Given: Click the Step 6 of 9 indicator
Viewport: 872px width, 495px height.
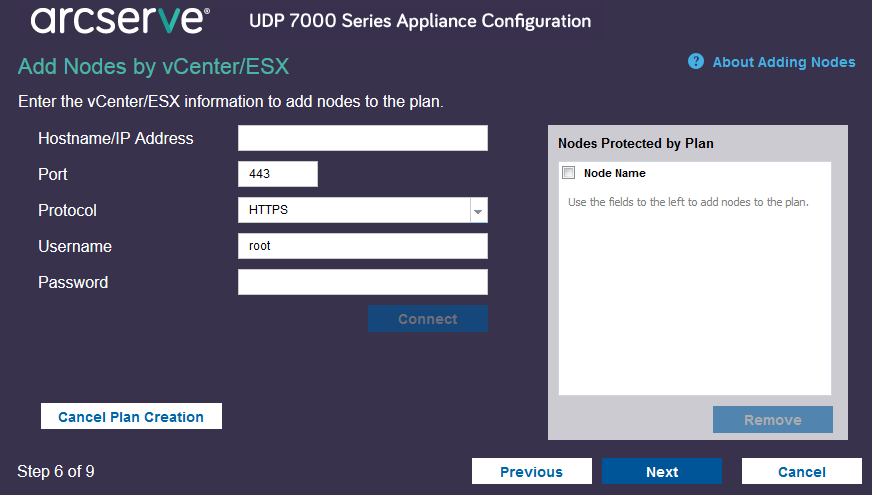Looking at the screenshot, I should (56, 471).
